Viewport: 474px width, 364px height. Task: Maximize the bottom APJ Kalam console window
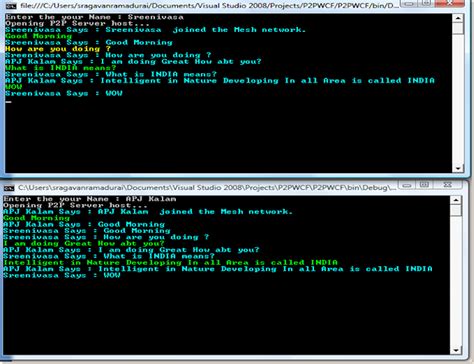click(x=424, y=185)
